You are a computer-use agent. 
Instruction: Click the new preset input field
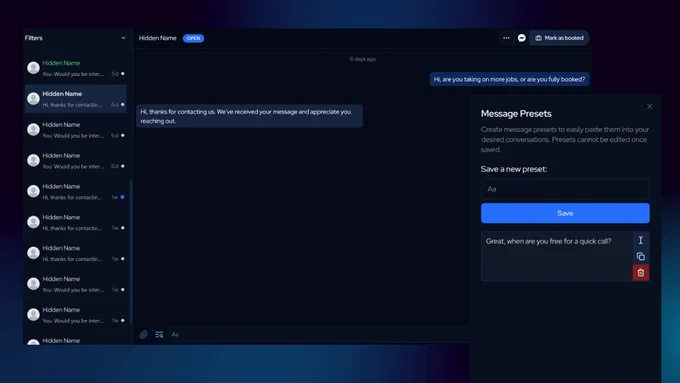pyautogui.click(x=565, y=189)
